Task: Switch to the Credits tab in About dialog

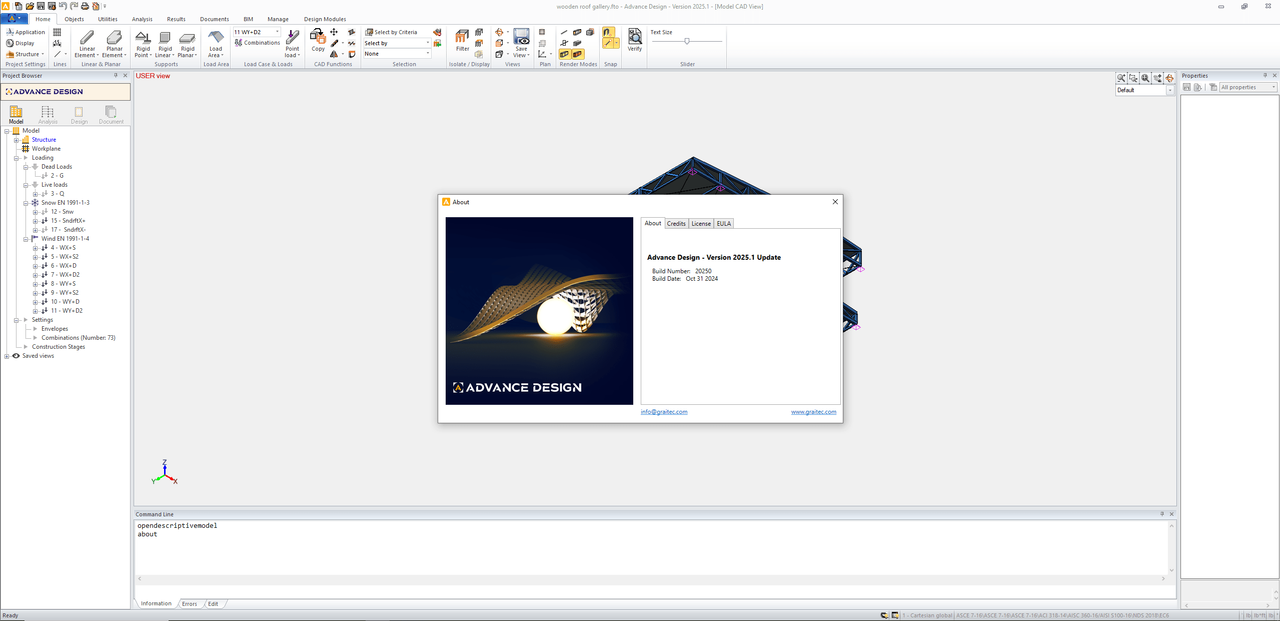Action: [676, 224]
